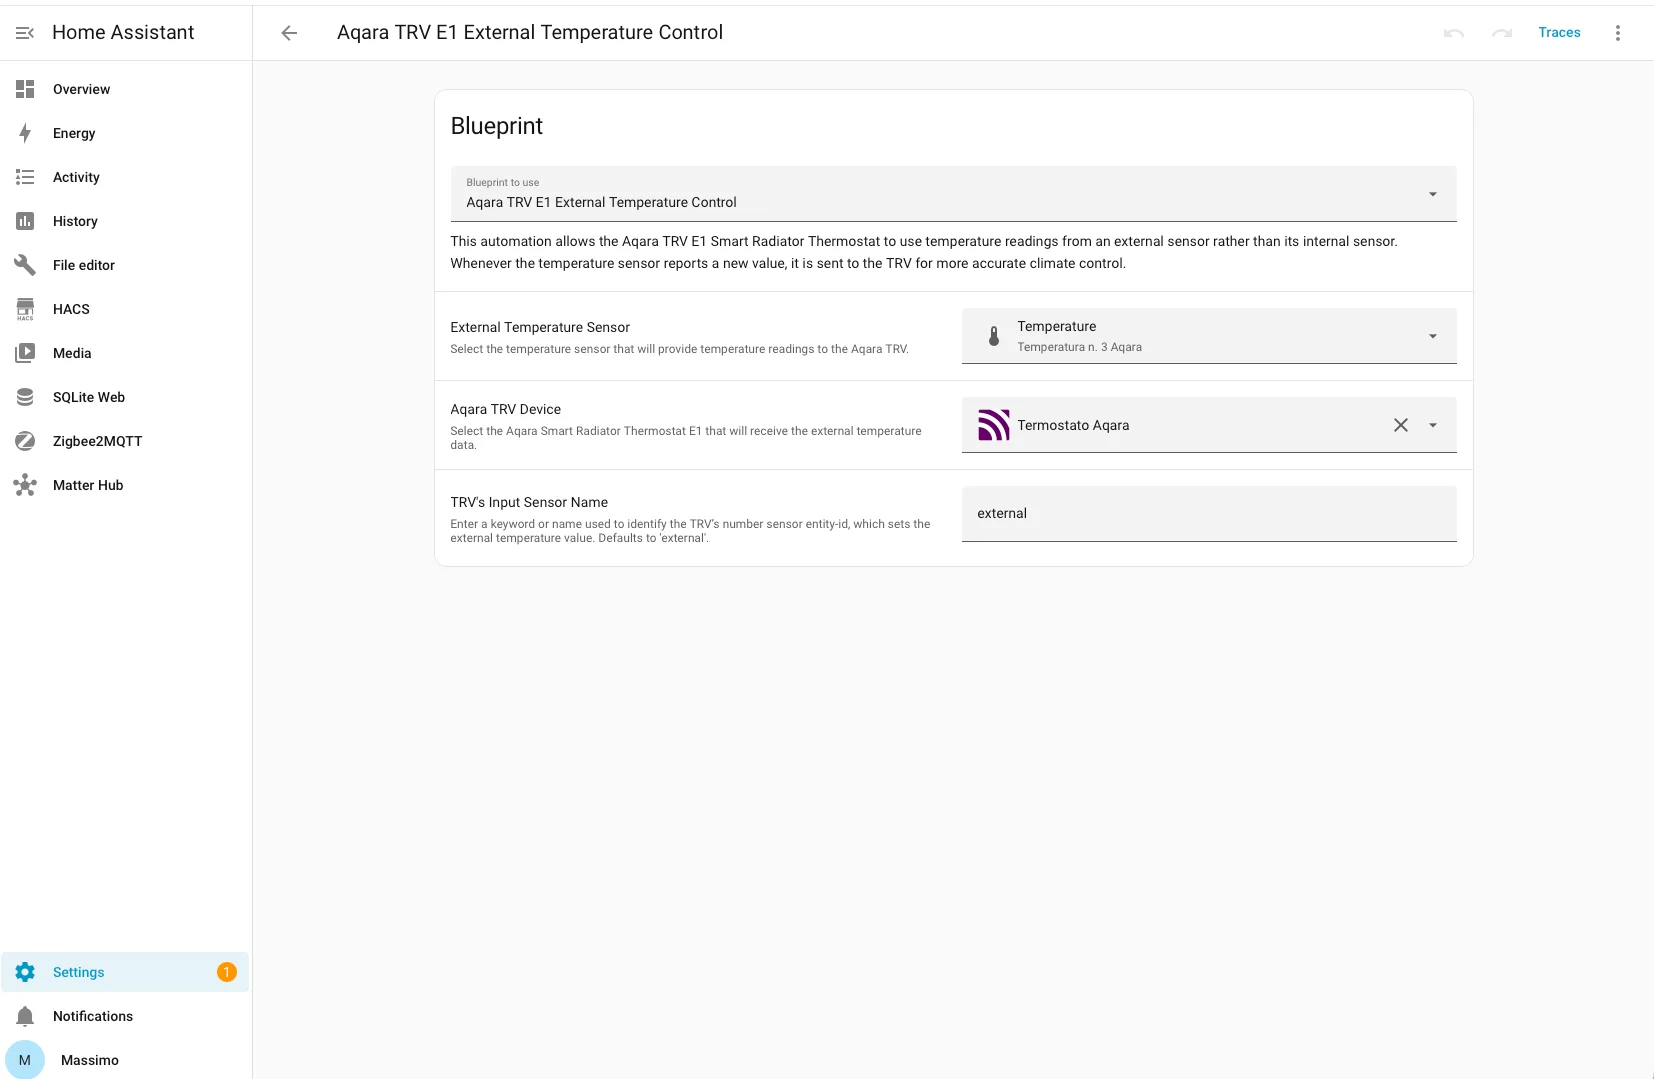The image size is (1654, 1079).
Task: Click the History chart icon
Action: tap(25, 221)
